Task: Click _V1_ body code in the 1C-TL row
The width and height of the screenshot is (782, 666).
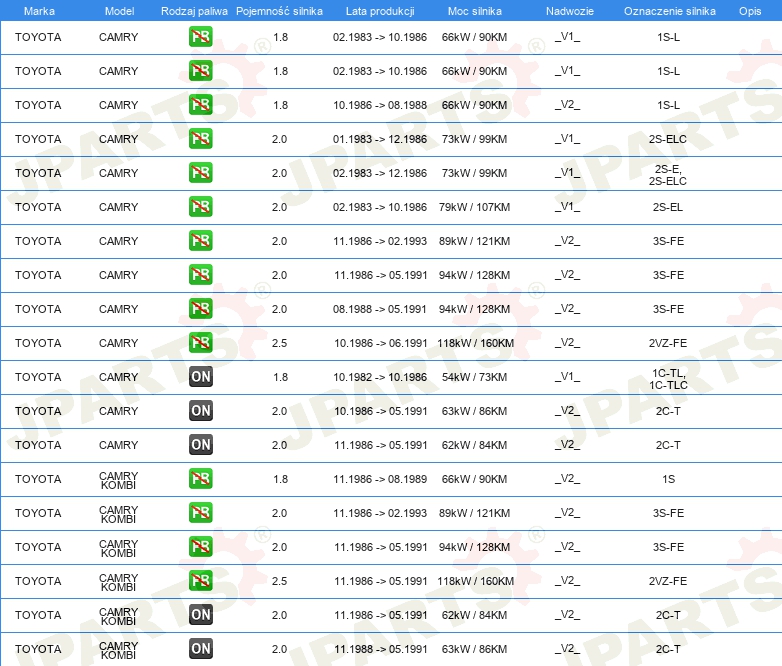Action: pos(568,377)
